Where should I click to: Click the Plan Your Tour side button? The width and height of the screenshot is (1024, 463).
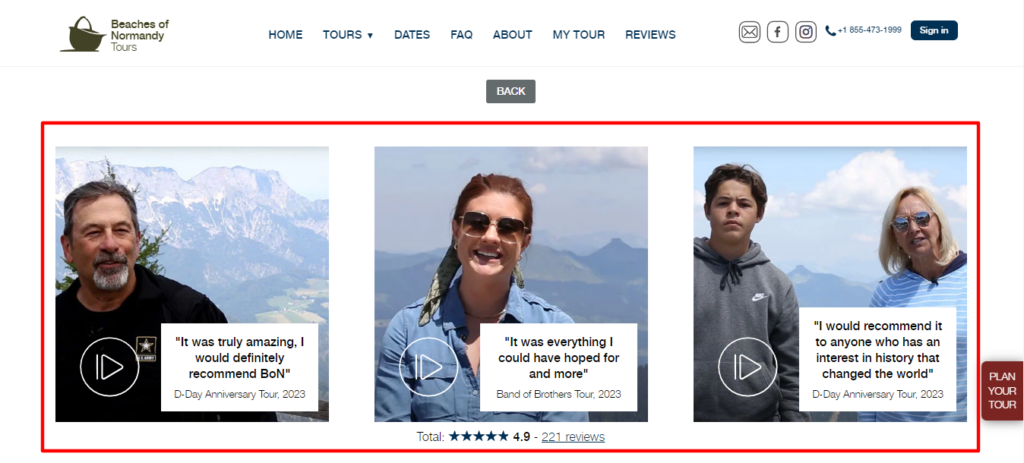point(1002,391)
